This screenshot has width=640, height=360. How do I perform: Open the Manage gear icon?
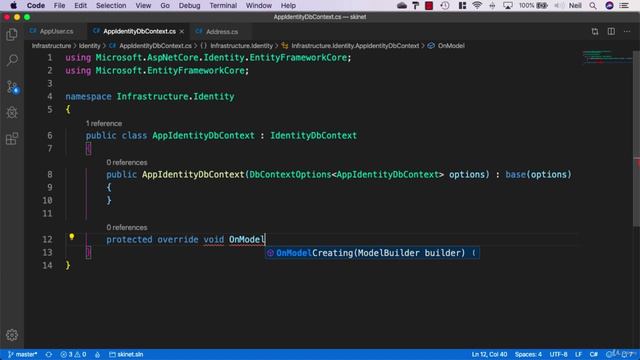tap(12, 335)
